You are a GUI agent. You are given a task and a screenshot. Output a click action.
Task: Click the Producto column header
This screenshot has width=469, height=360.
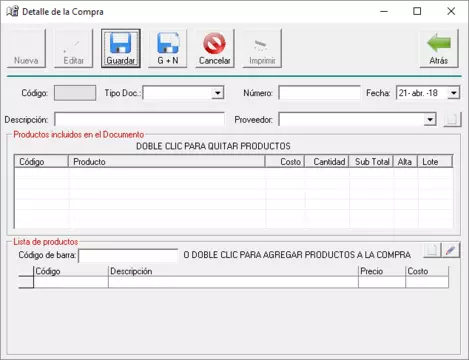point(167,162)
